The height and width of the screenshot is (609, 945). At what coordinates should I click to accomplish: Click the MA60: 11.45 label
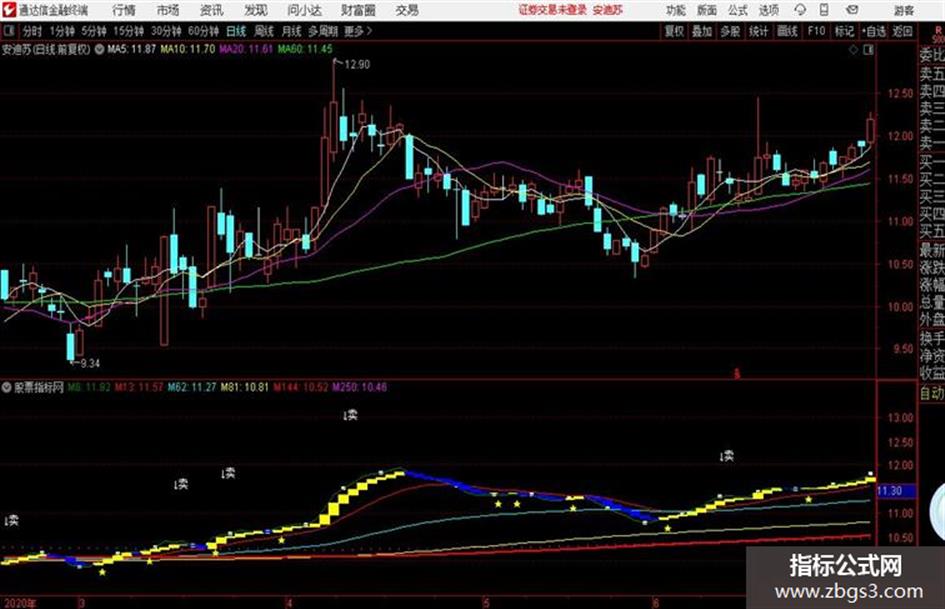point(305,49)
